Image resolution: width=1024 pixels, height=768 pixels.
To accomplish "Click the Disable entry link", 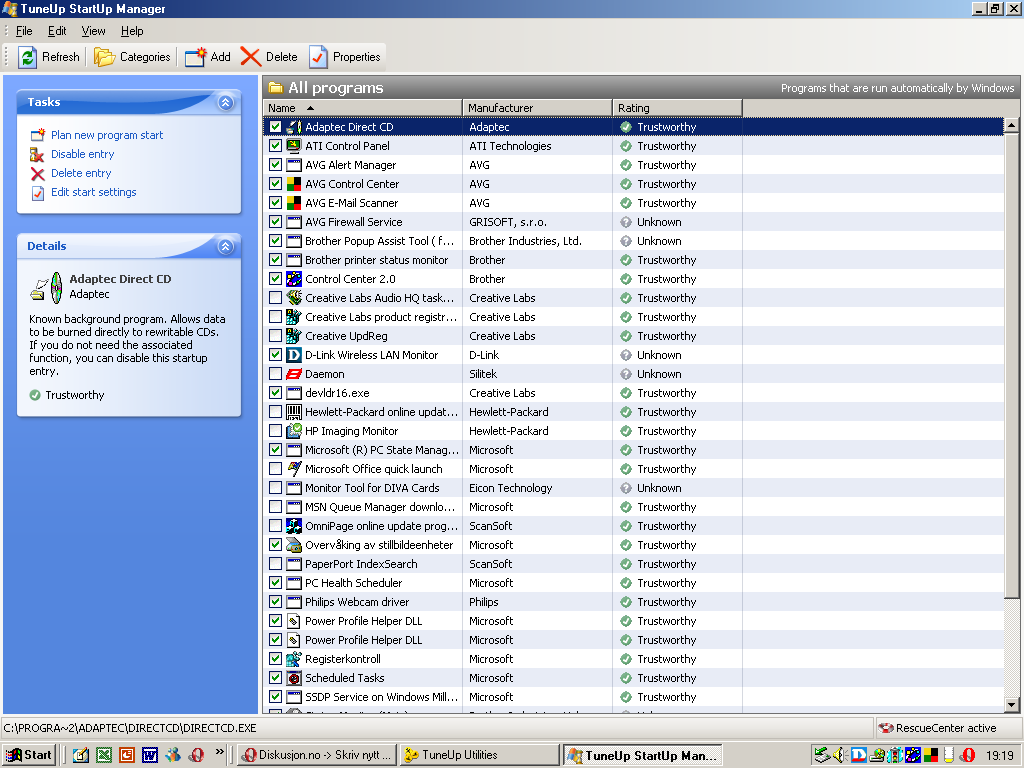I will coord(83,154).
